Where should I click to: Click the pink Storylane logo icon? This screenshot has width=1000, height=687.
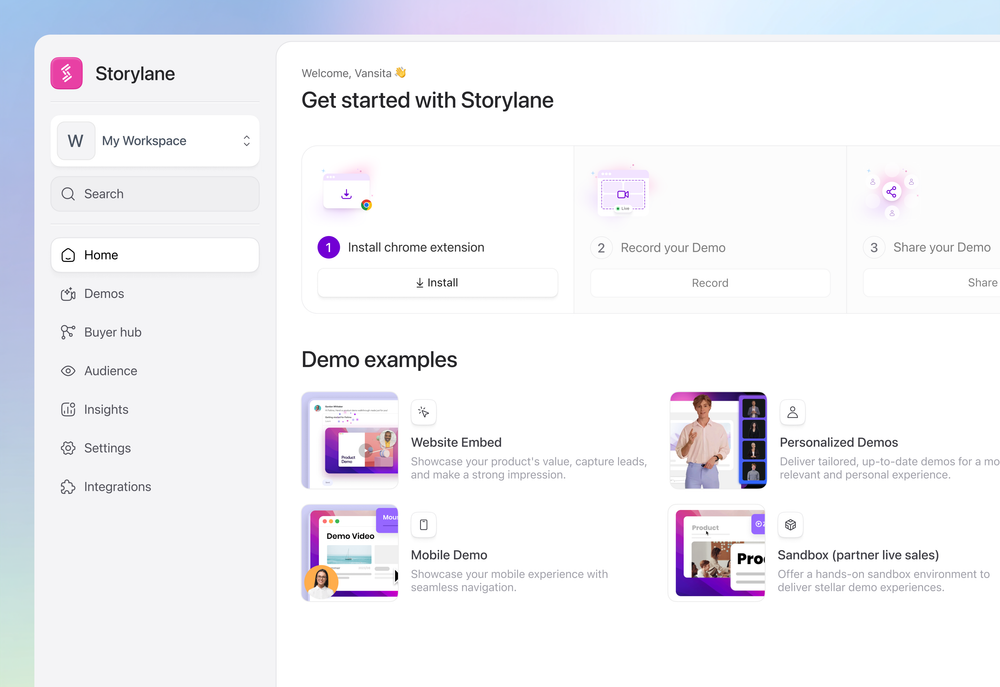pyautogui.click(x=66, y=73)
